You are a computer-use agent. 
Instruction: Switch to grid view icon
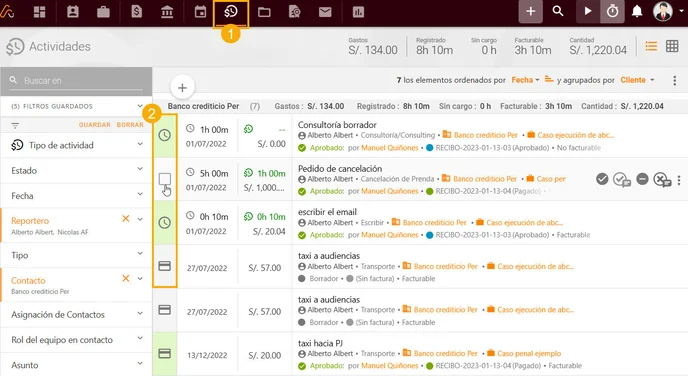(672, 46)
